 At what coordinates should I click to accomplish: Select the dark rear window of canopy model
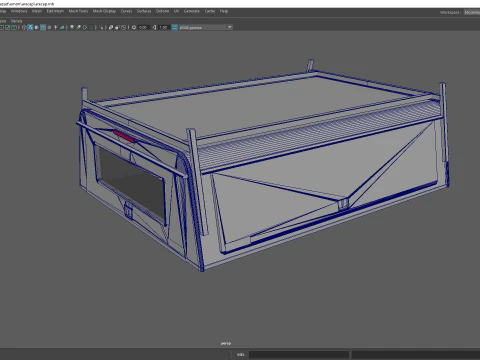pos(133,183)
